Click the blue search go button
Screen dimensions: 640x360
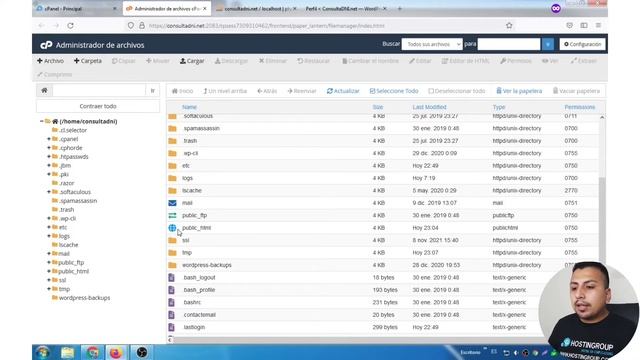pos(548,44)
